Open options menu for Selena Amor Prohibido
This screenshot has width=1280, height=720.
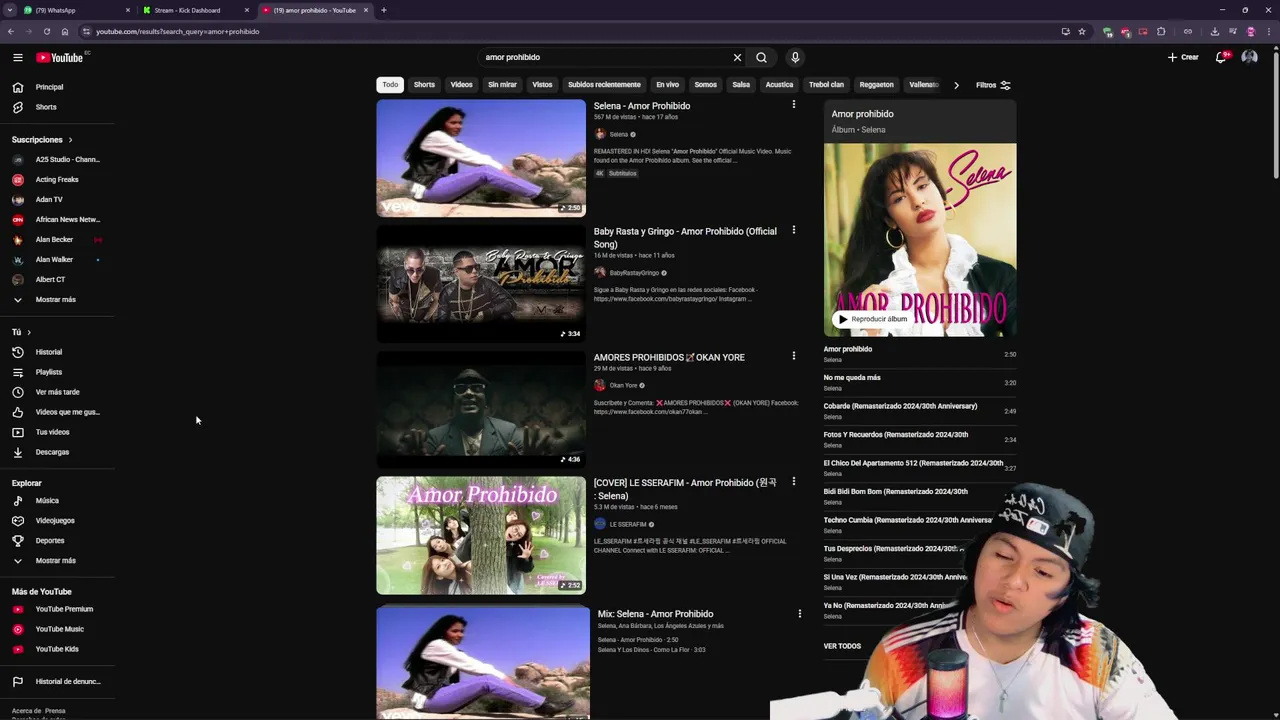pyautogui.click(x=794, y=105)
